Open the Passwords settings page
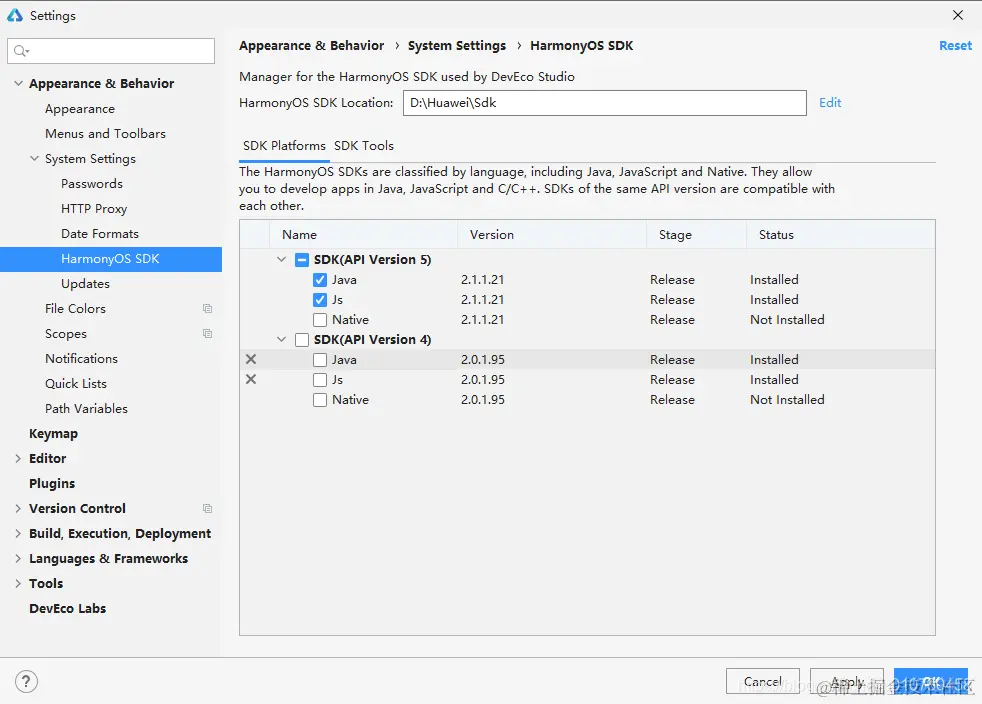This screenshot has width=982, height=704. (91, 184)
